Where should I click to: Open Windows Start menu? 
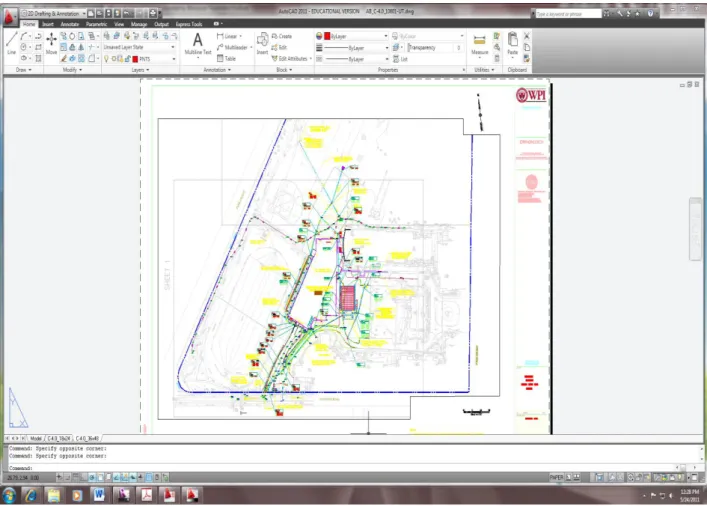(x=9, y=495)
